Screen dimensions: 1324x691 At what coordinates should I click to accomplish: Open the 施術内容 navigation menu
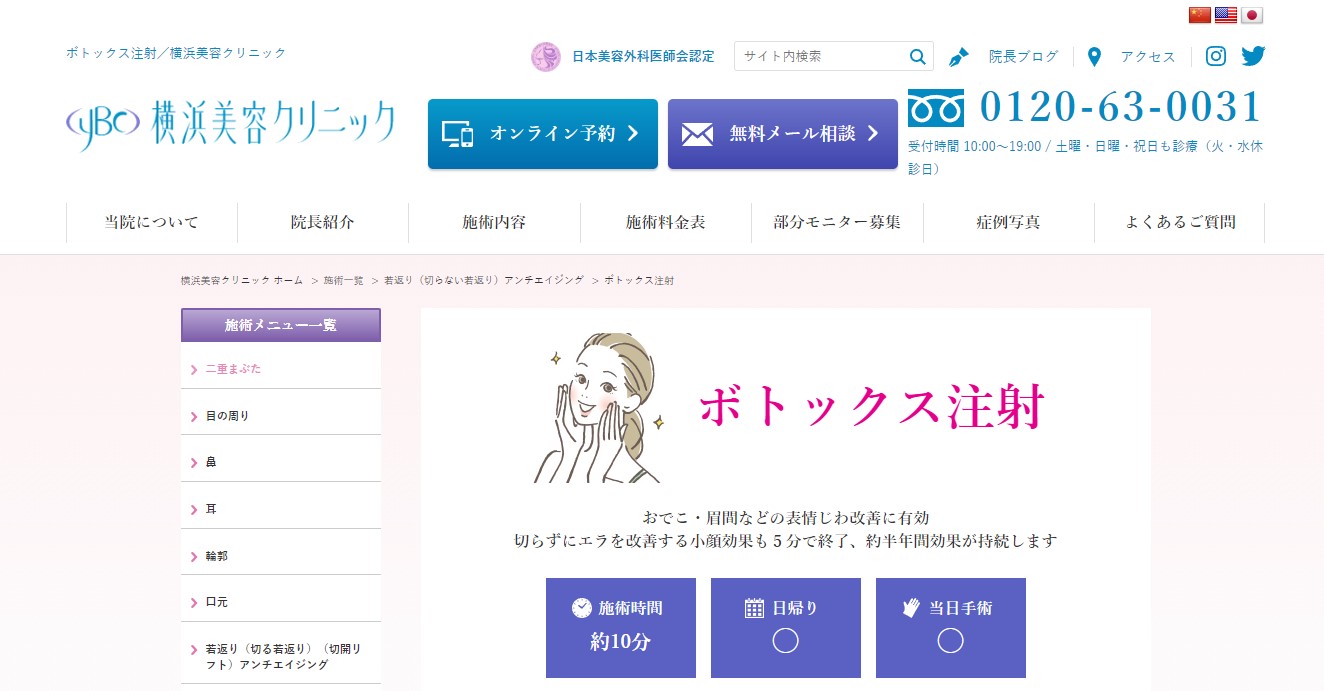point(494,222)
